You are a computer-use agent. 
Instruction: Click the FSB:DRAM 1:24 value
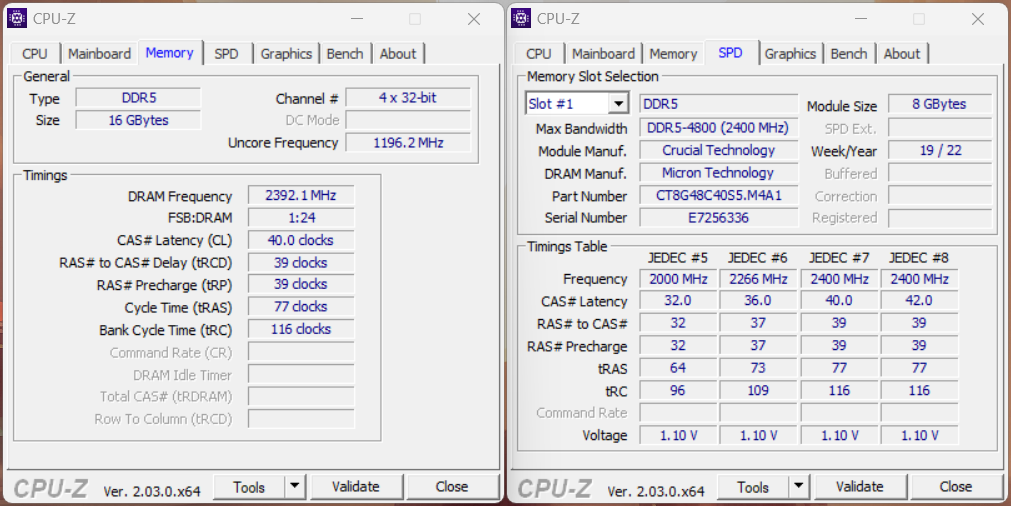pos(300,217)
